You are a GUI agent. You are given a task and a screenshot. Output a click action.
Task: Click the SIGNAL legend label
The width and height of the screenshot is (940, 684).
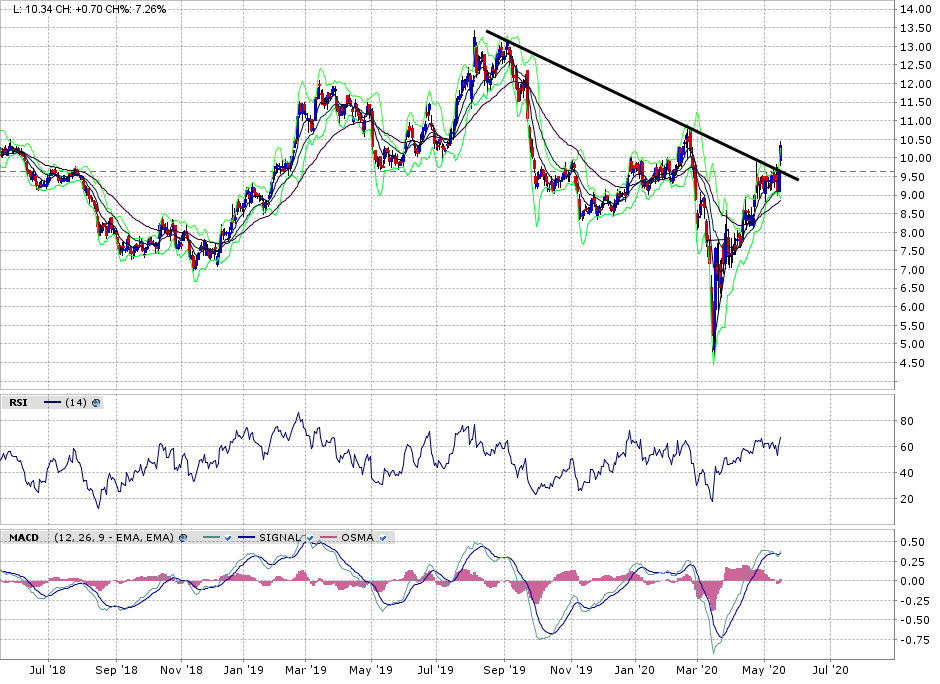coord(279,538)
